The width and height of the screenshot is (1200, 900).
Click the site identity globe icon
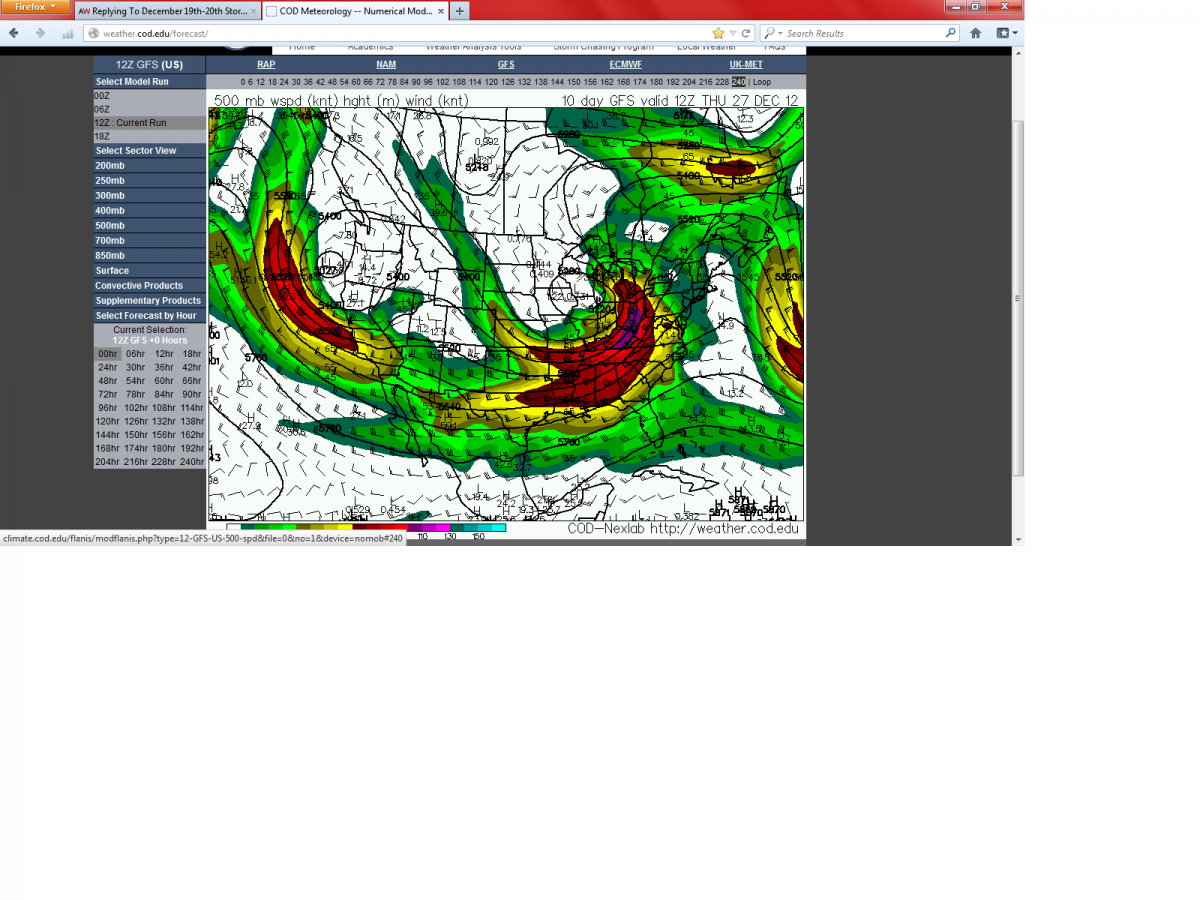click(93, 33)
